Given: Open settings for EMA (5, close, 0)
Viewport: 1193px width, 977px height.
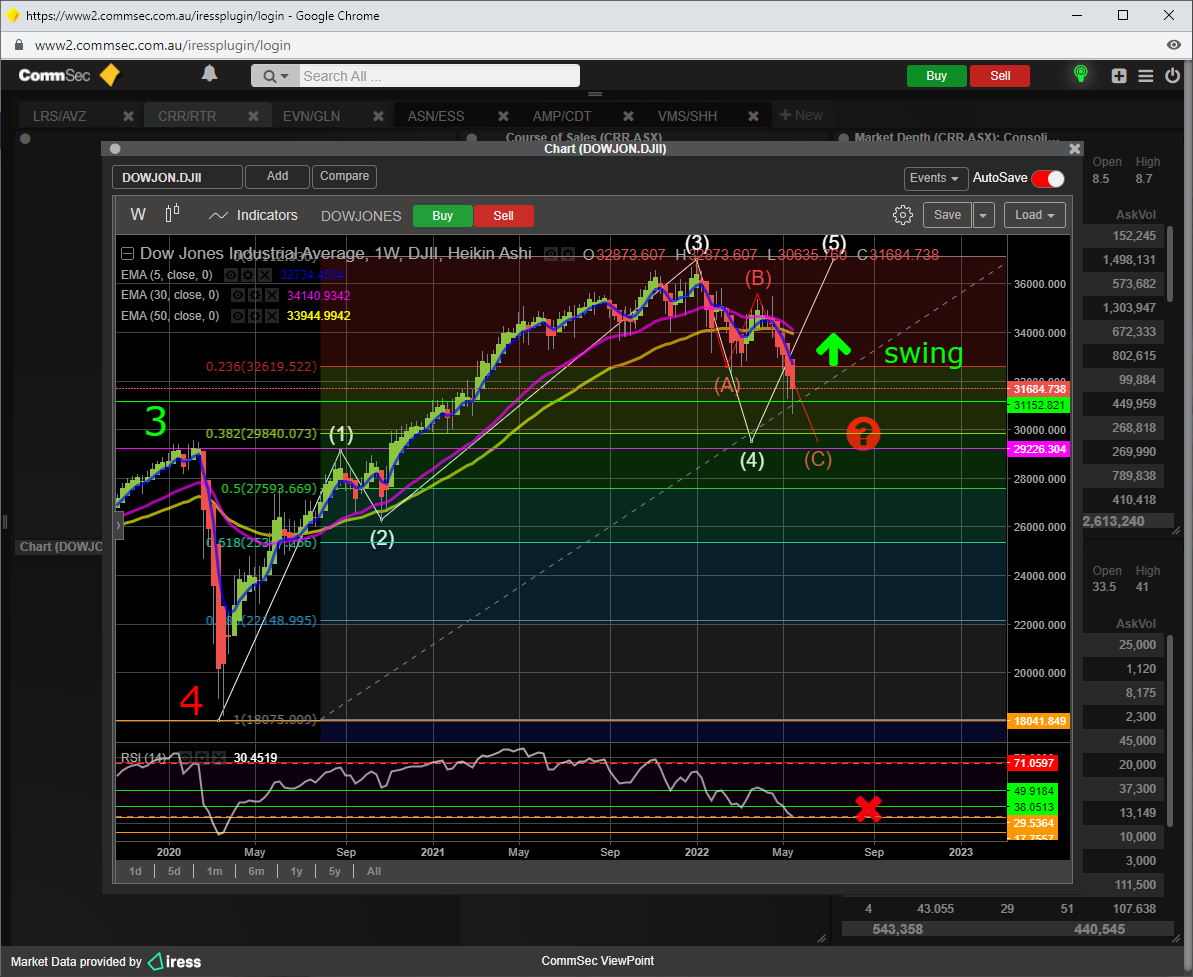Looking at the screenshot, I should [x=247, y=275].
